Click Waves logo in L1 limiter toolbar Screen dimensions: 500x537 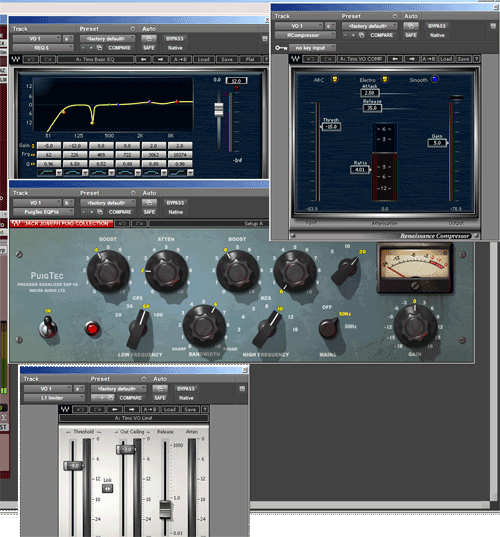pos(65,409)
